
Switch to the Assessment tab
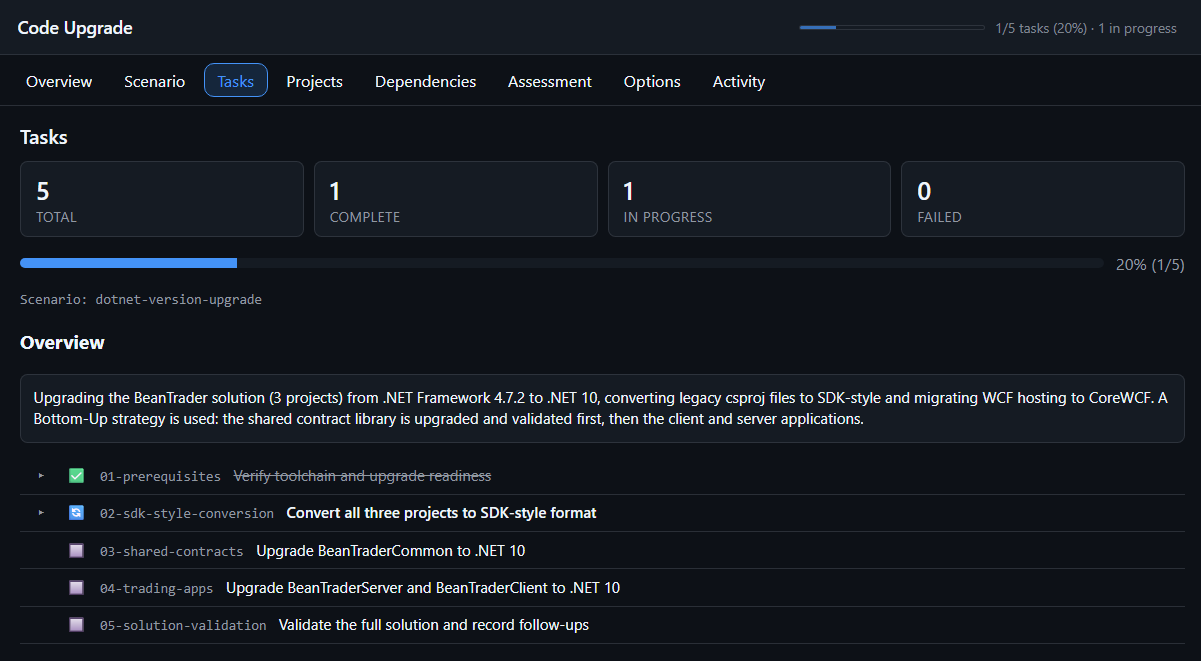pos(550,81)
